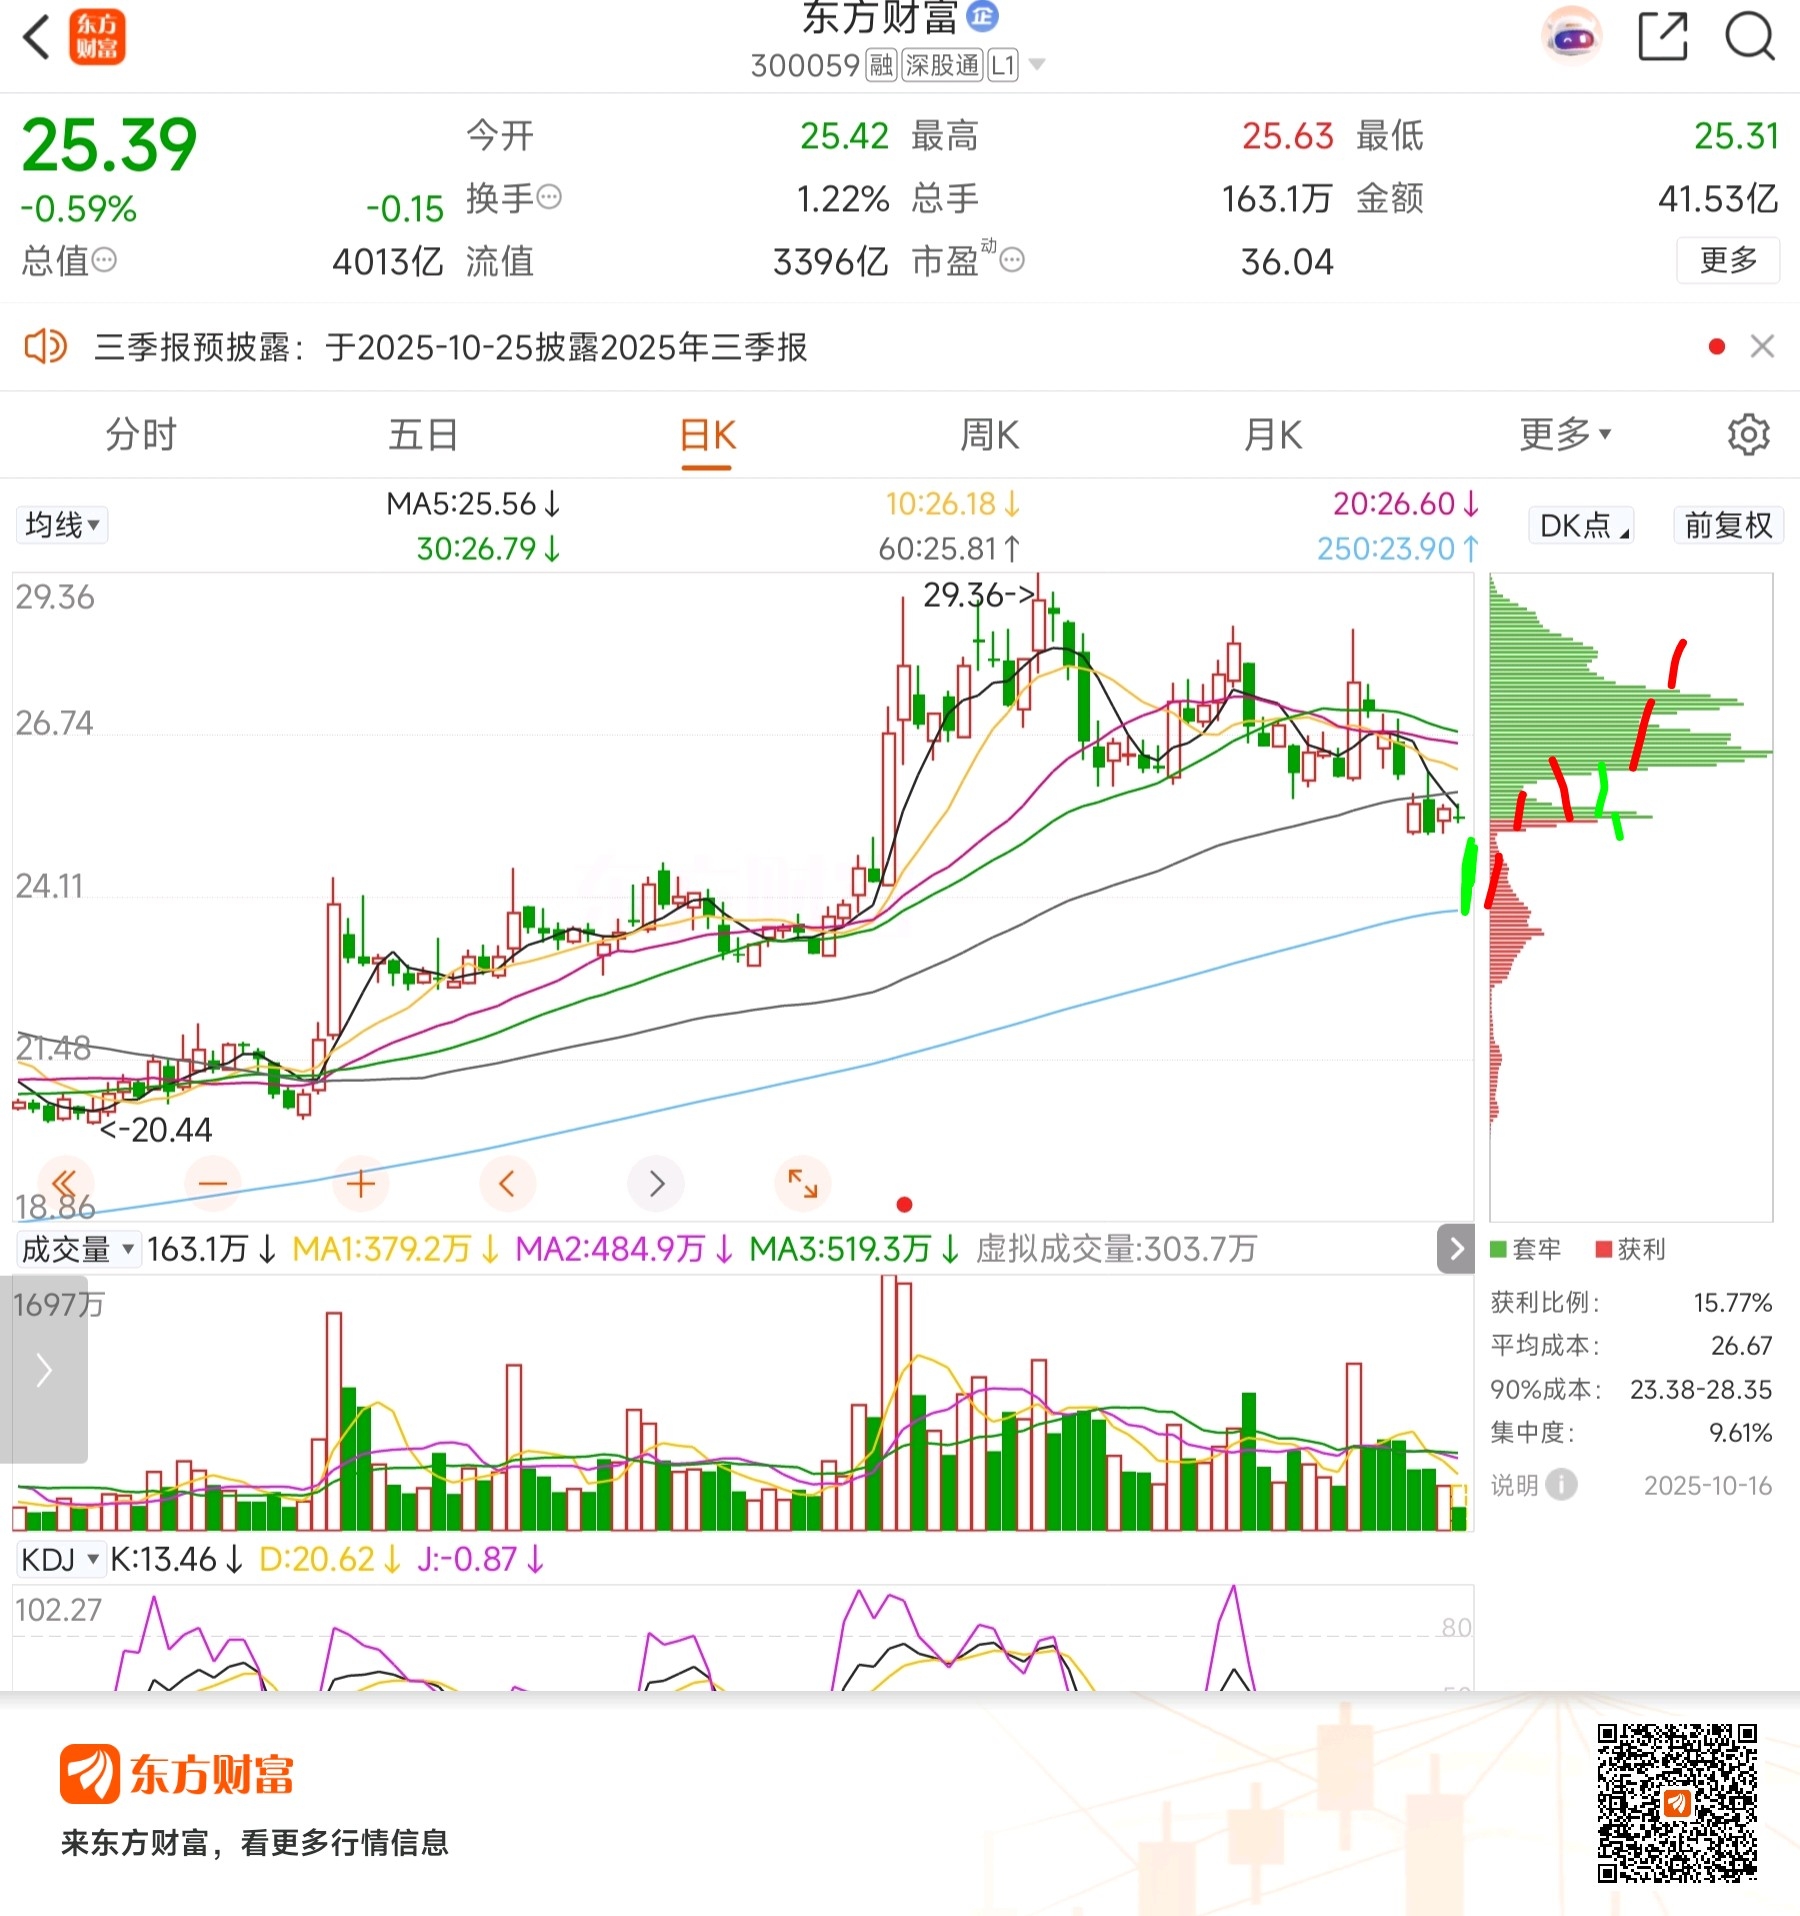Screen dimensions: 1800x1916
Task: Zoom out chart with minus button
Action: pyautogui.click(x=212, y=1183)
